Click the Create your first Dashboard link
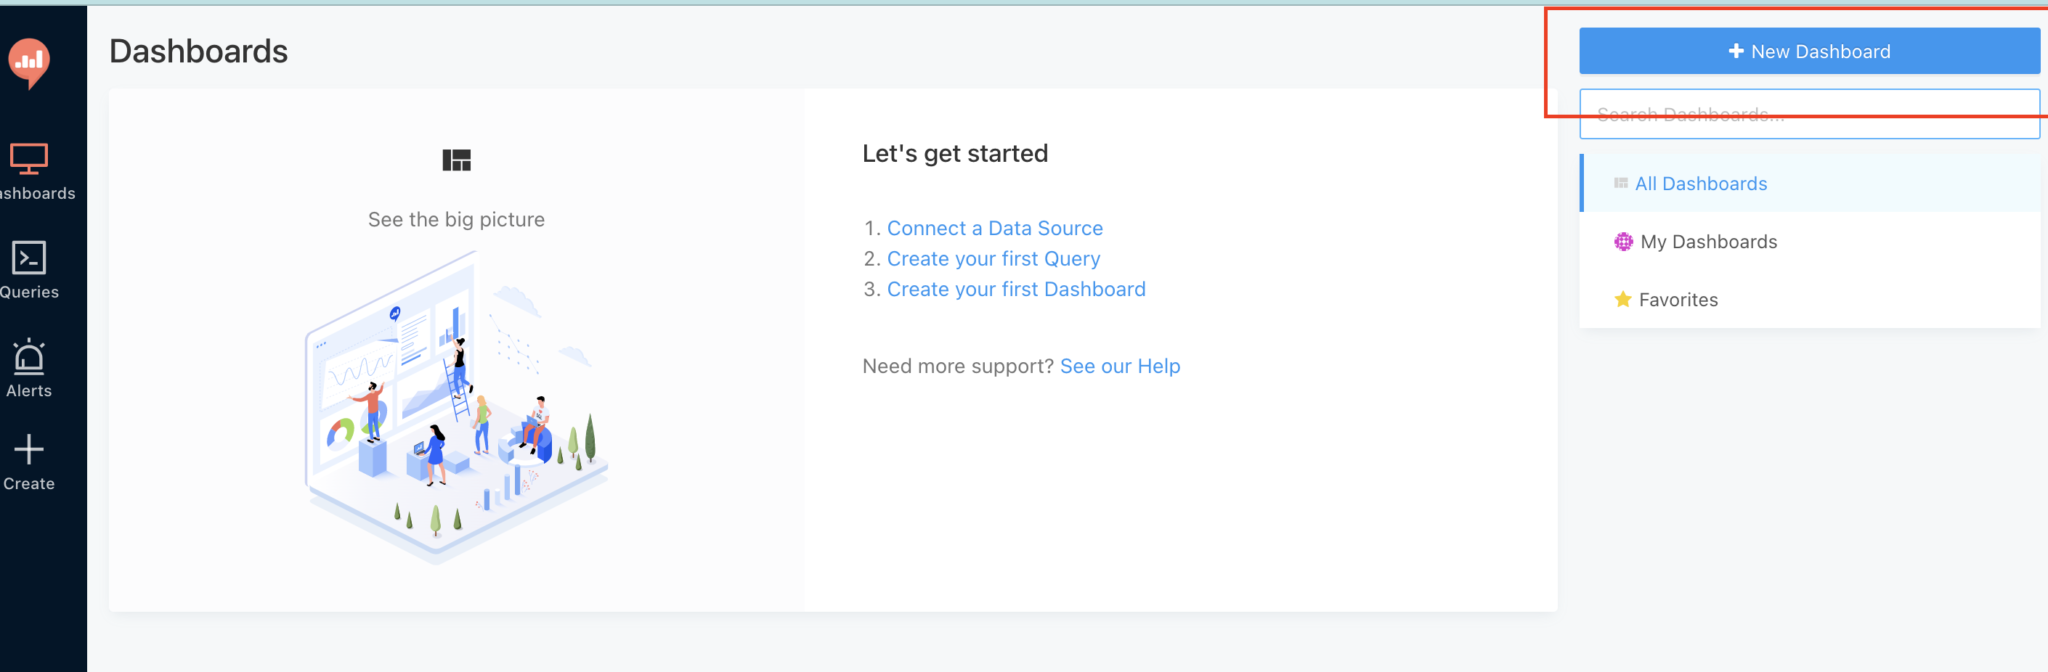The image size is (2048, 672). [x=1016, y=289]
